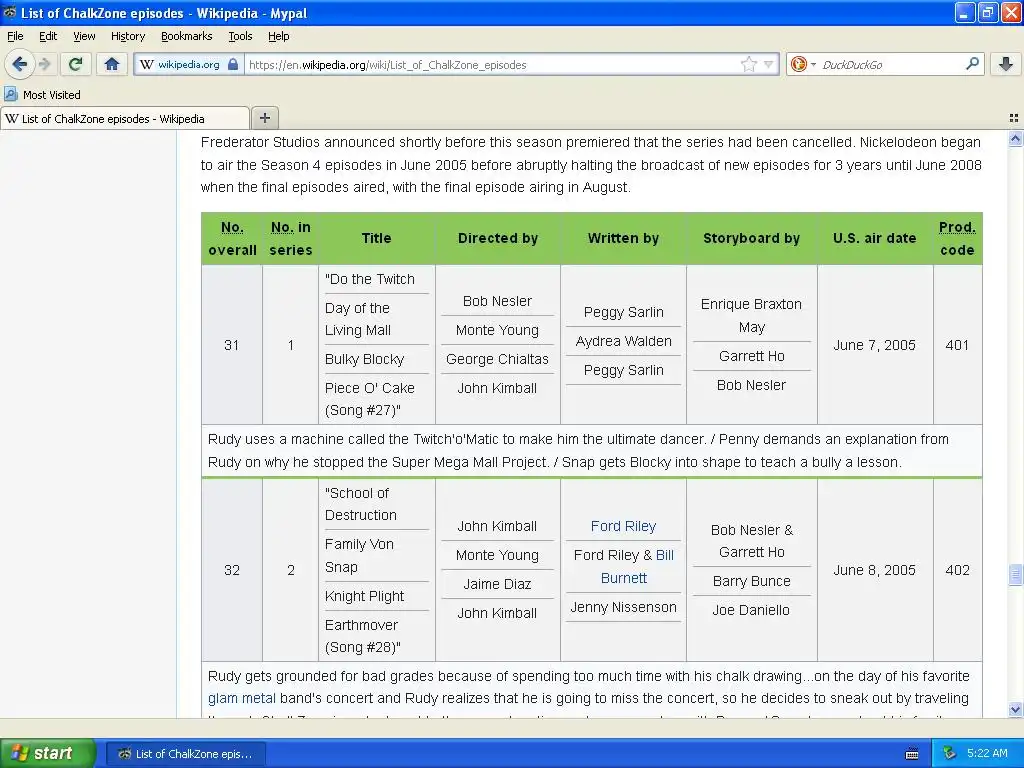This screenshot has width=1024, height=768.
Task: Open the View menu
Action: (x=84, y=36)
